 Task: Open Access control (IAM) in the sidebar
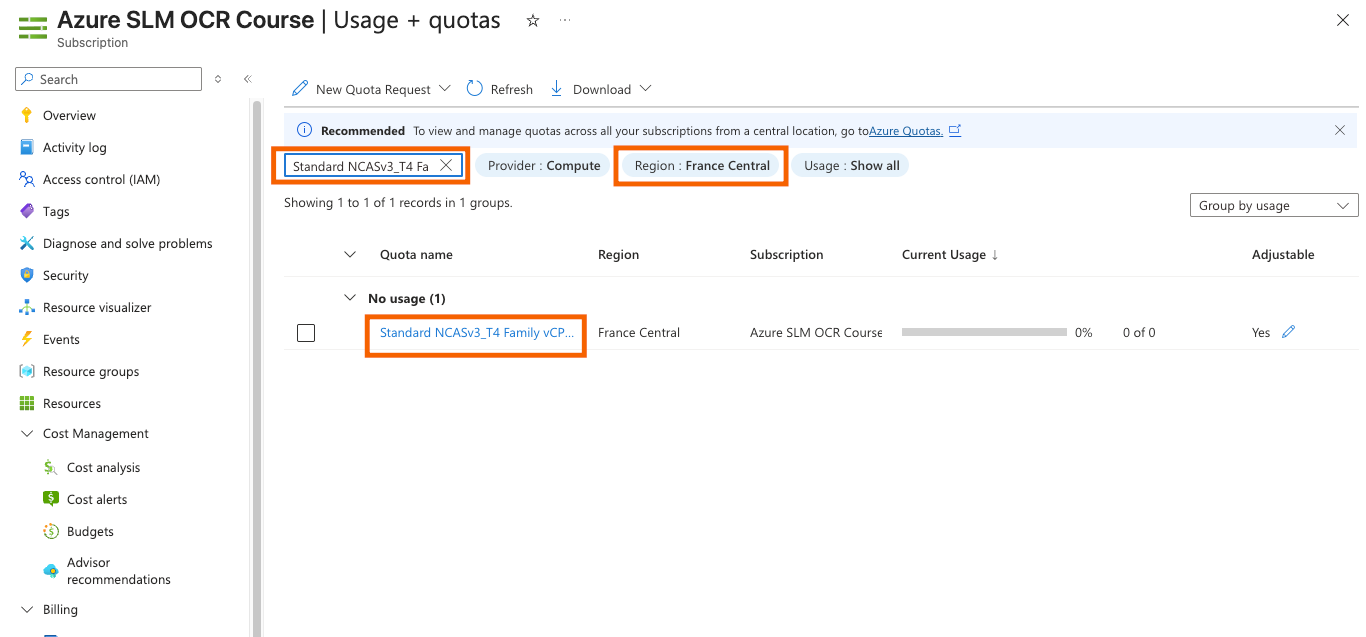(101, 179)
